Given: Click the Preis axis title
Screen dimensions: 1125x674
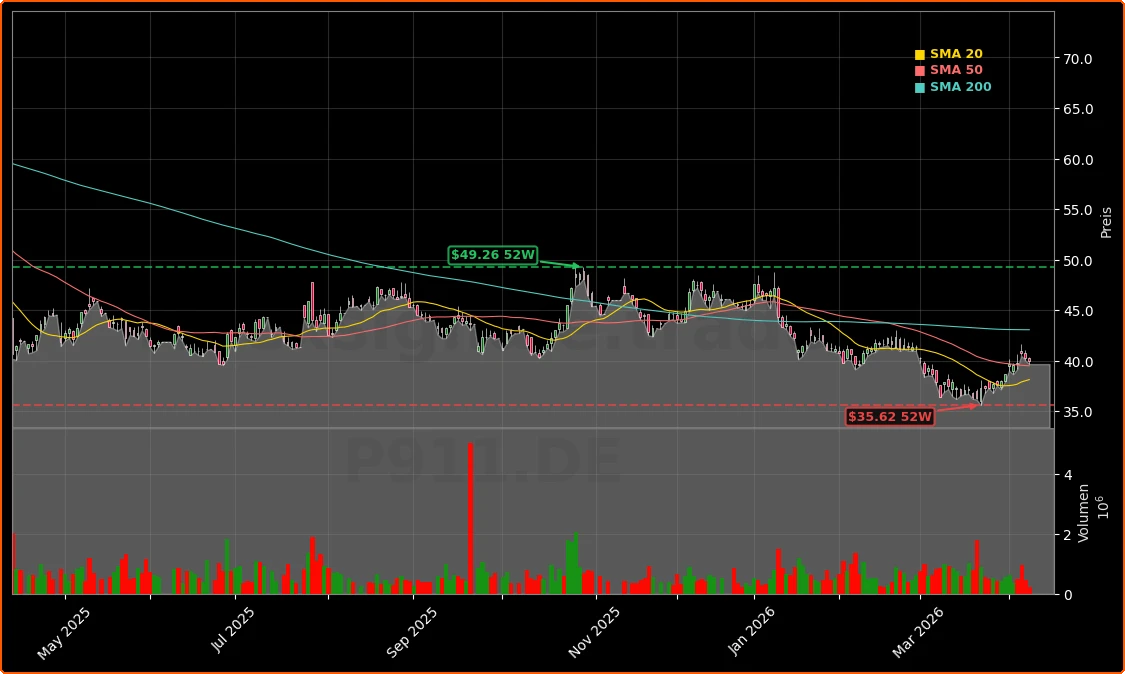Looking at the screenshot, I should [1106, 222].
